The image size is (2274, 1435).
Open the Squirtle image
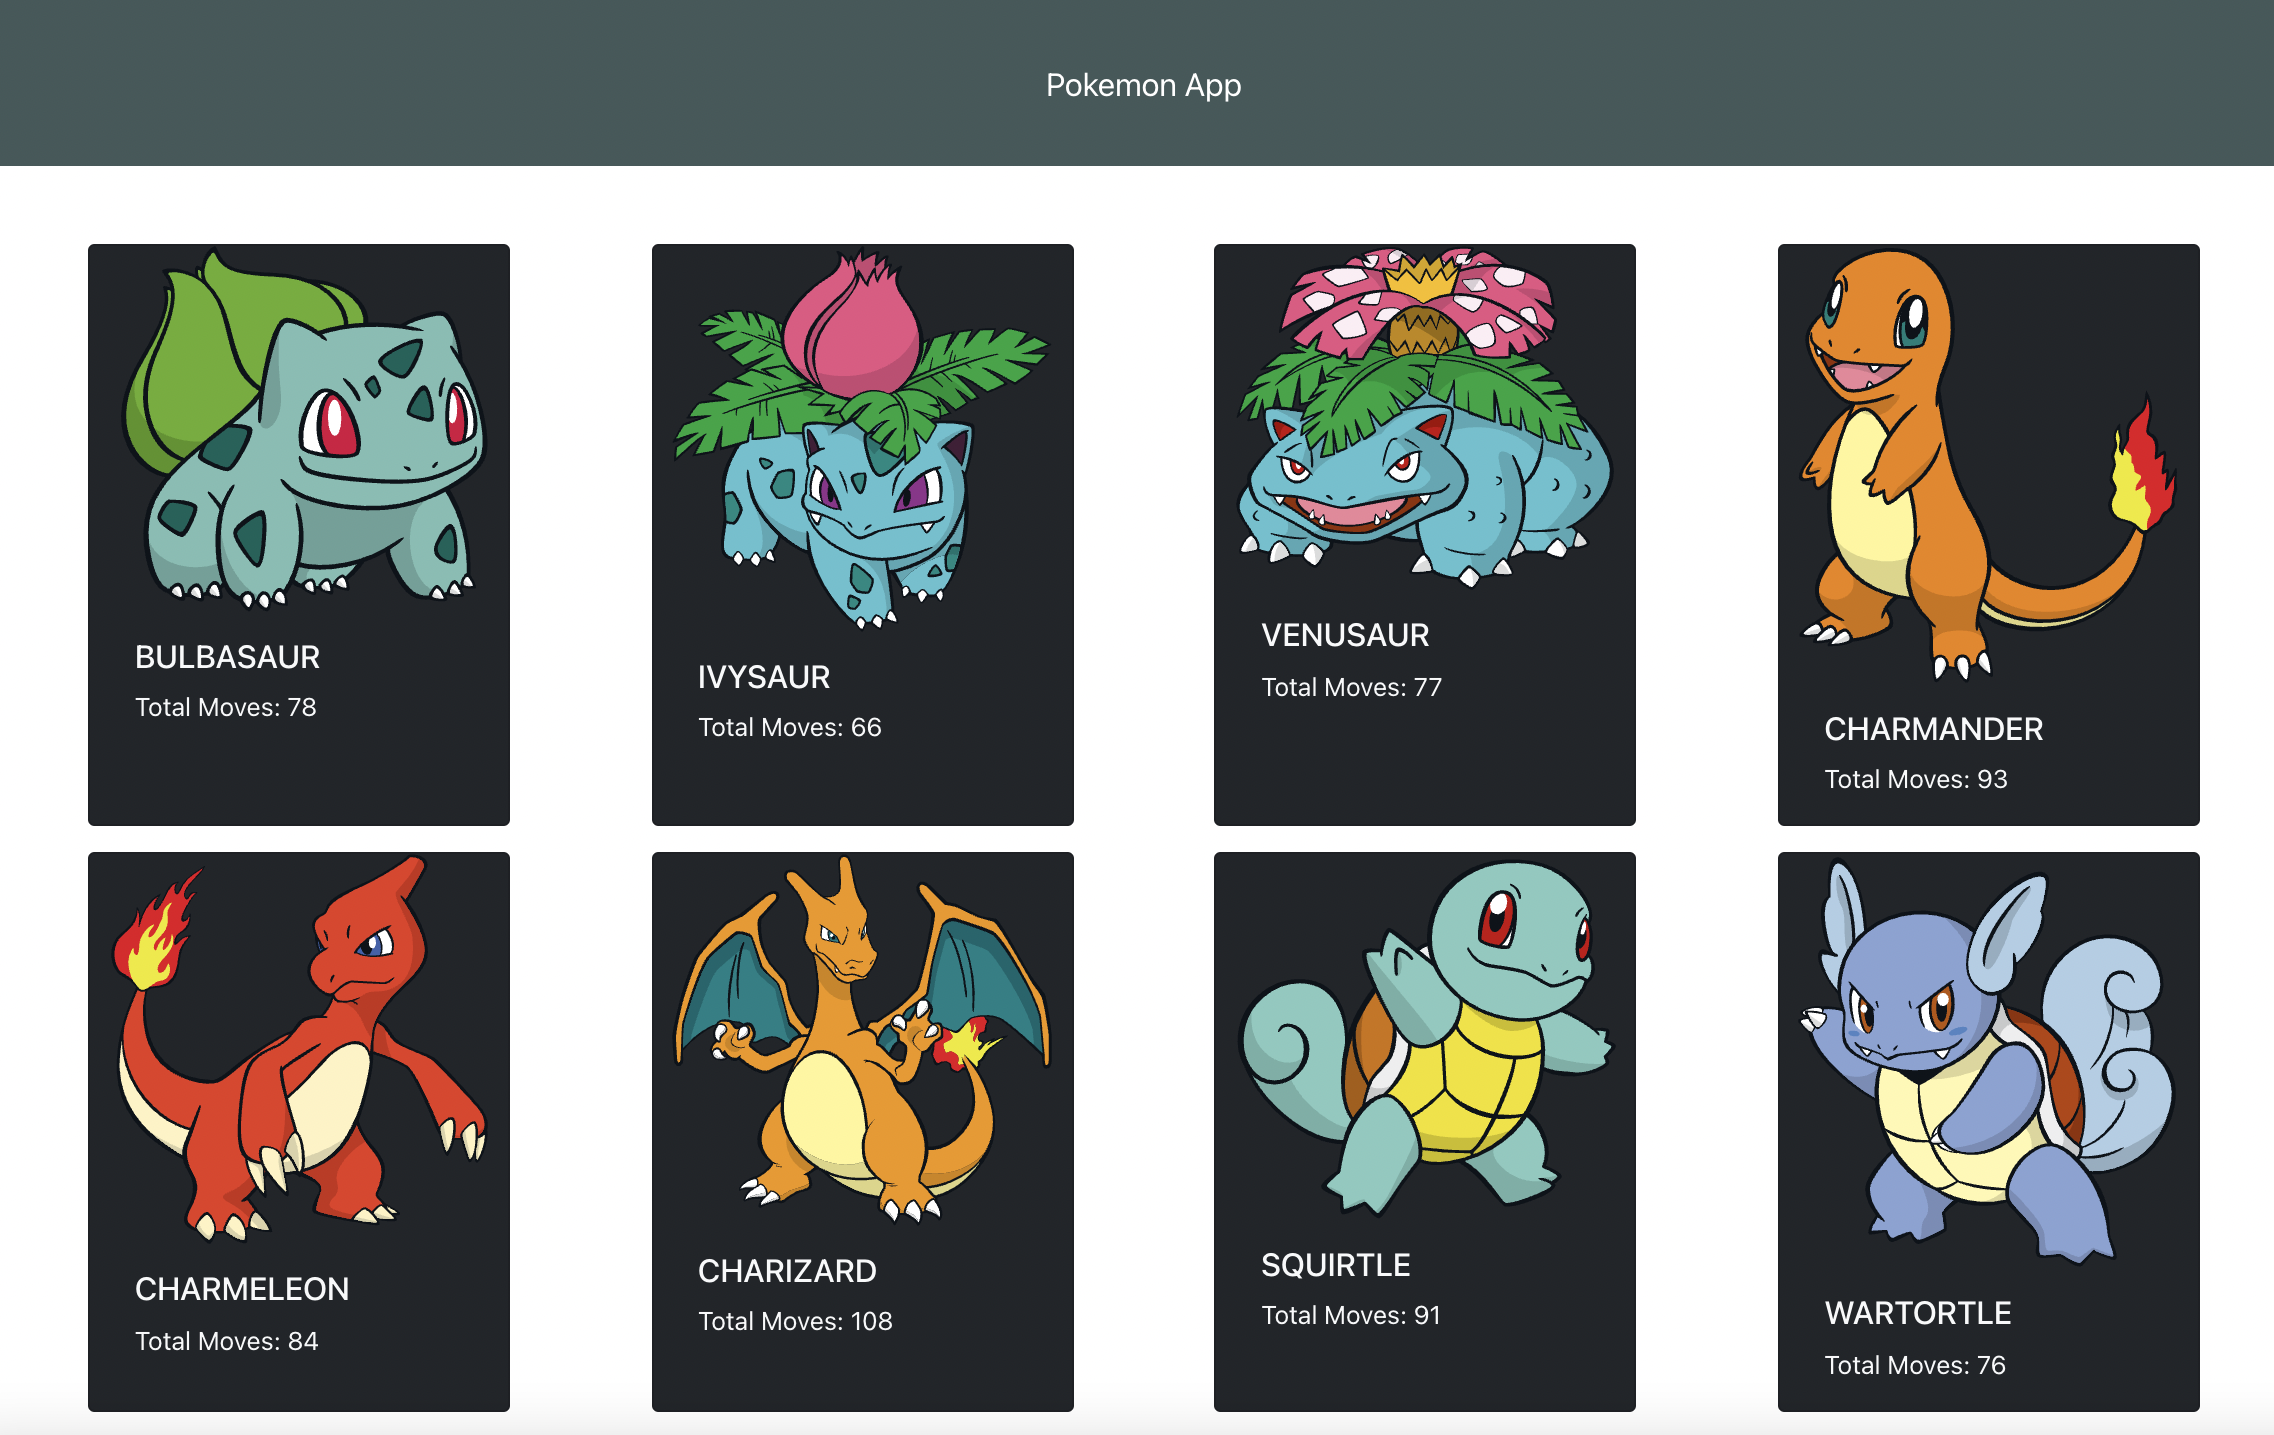pyautogui.click(x=1425, y=1036)
